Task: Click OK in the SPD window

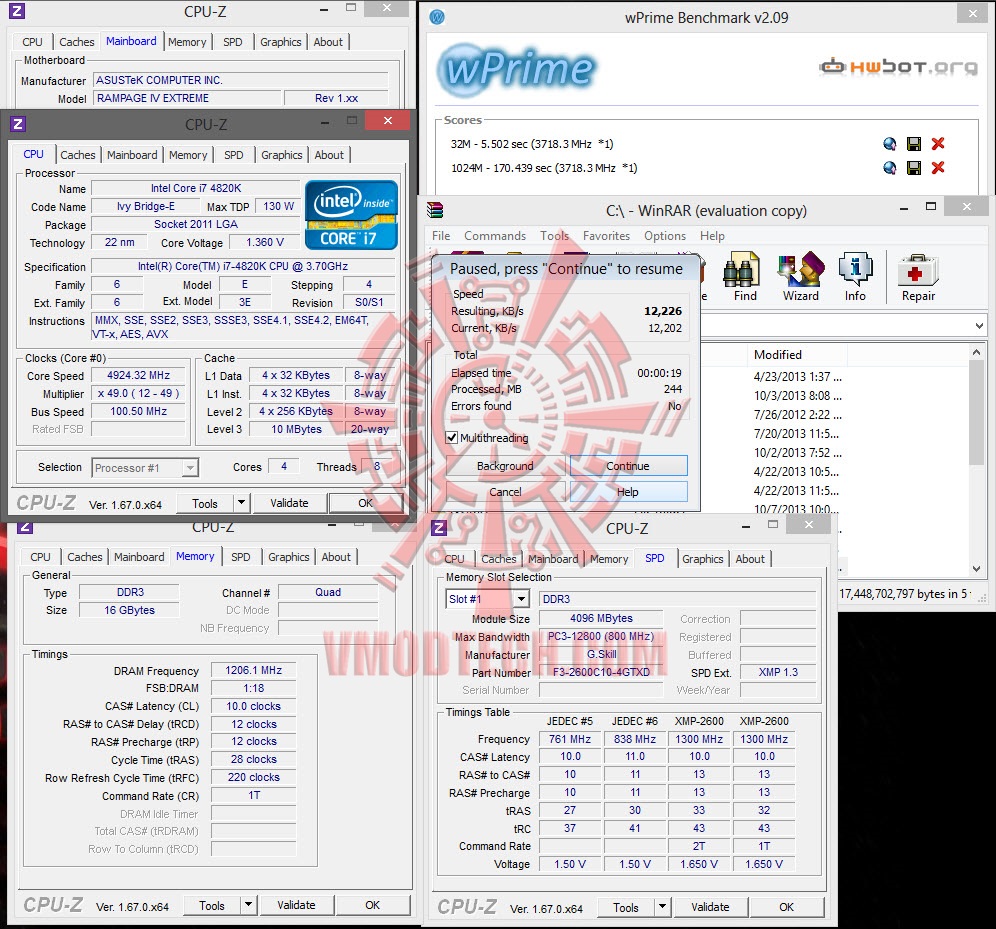Action: [786, 907]
